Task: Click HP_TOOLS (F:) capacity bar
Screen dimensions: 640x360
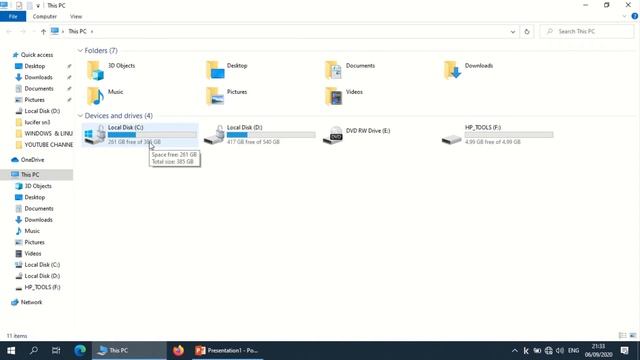Action: (x=509, y=135)
